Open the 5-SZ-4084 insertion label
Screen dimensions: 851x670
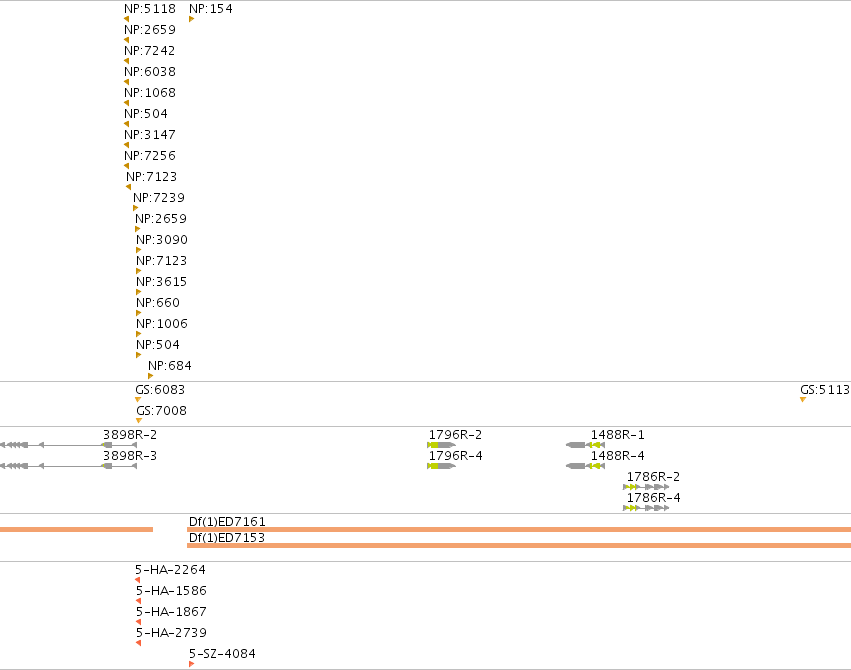[x=223, y=654]
